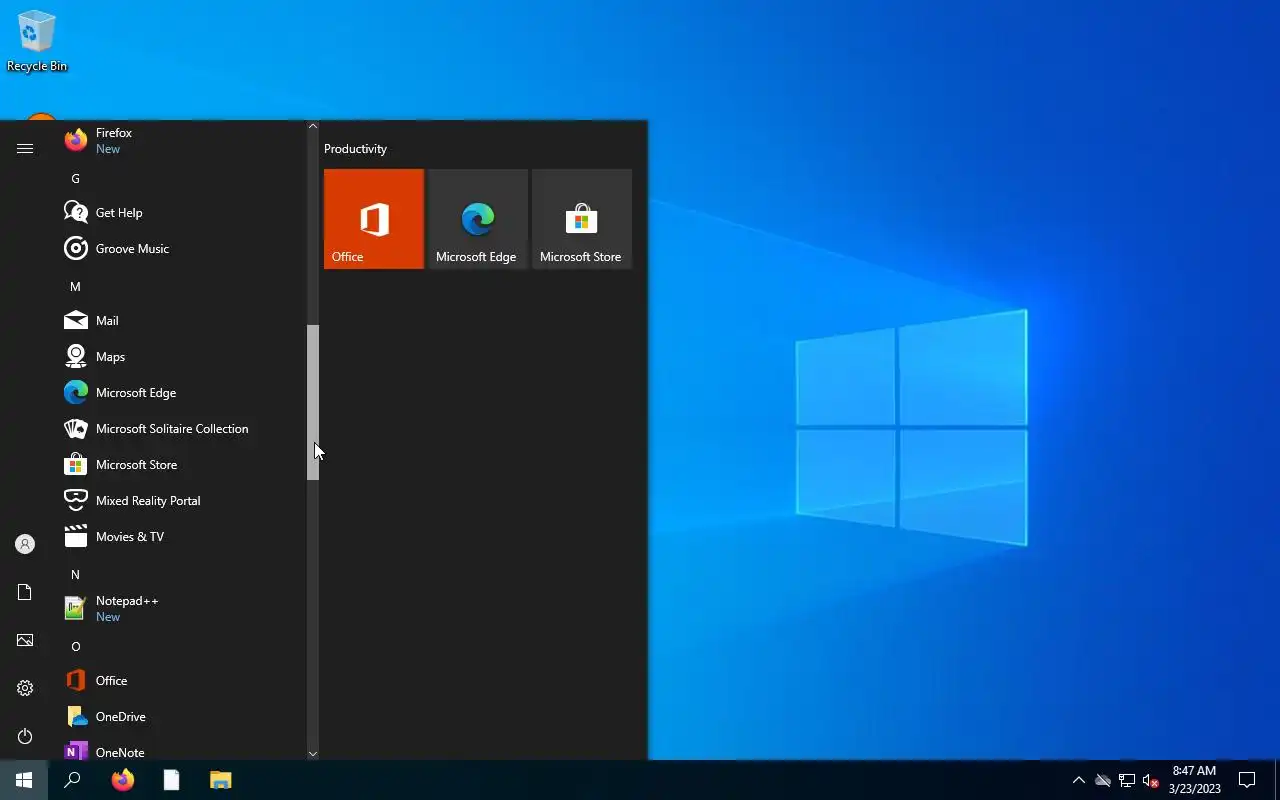This screenshot has height=800, width=1280.
Task: Expand the Start menu hamburger navigation
Action: coord(25,148)
